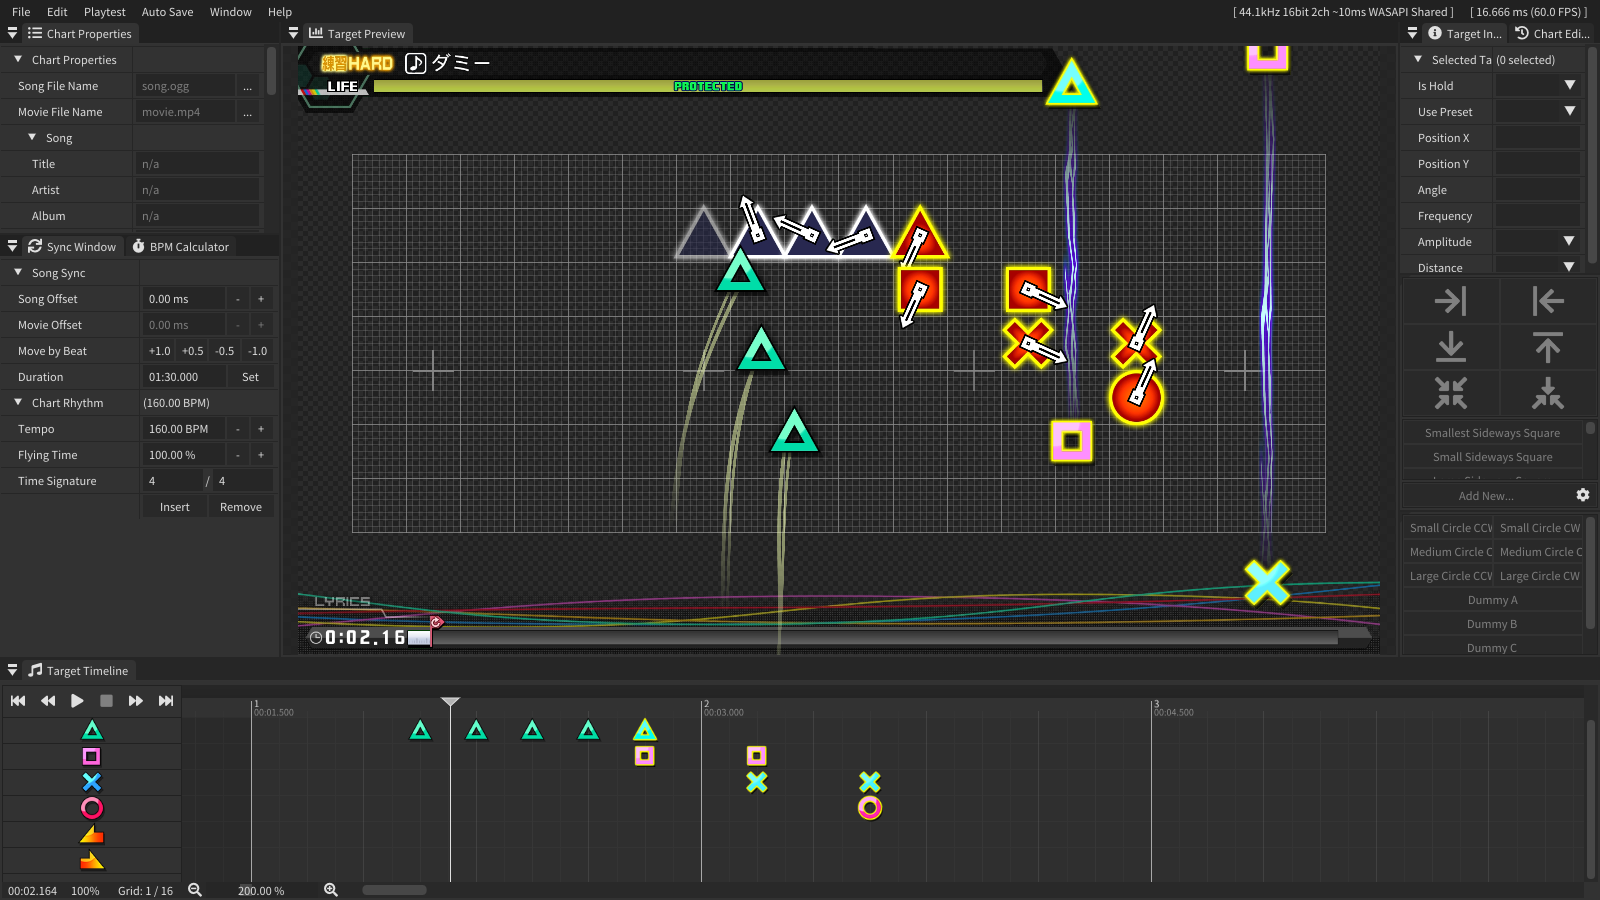The height and width of the screenshot is (900, 1600).
Task: Open the Auto Save menu
Action: point(168,12)
